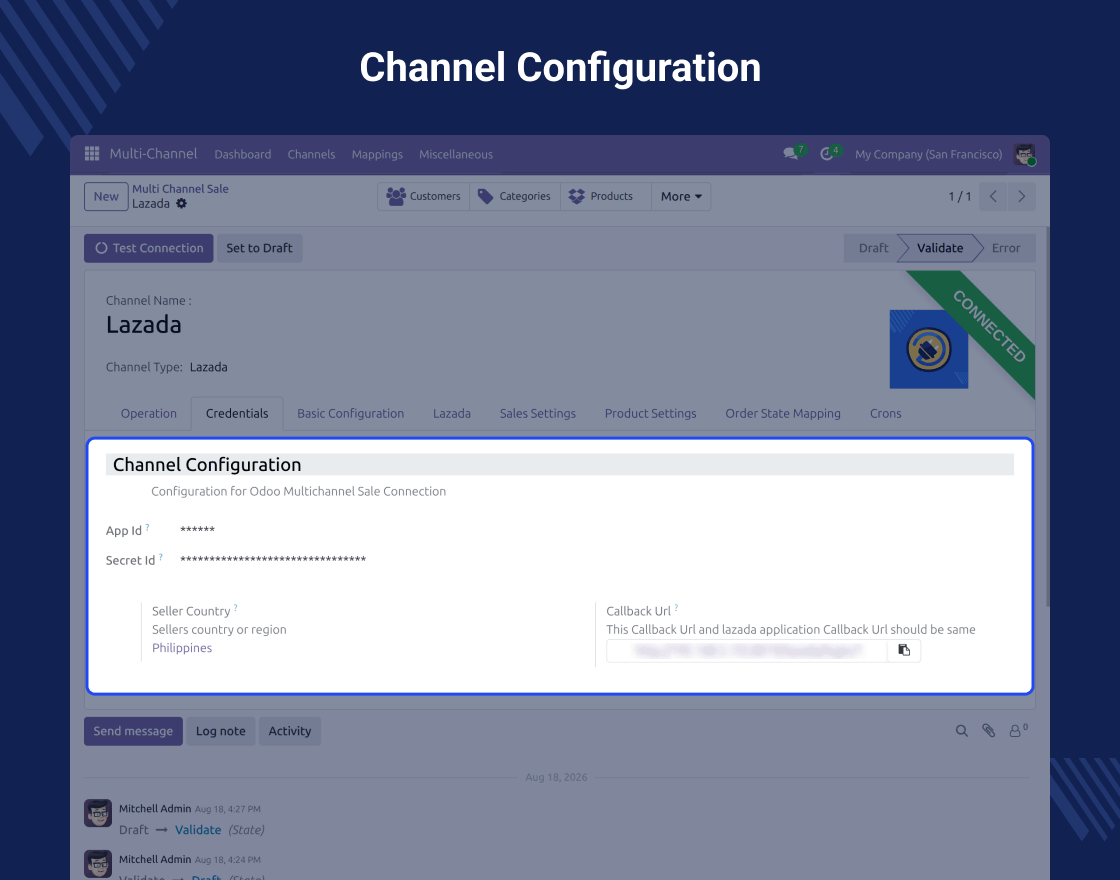Viewport: 1120px width, 880px height.
Task: Click Mitchell Admin avatar on 4:27 PM message
Action: (98, 813)
